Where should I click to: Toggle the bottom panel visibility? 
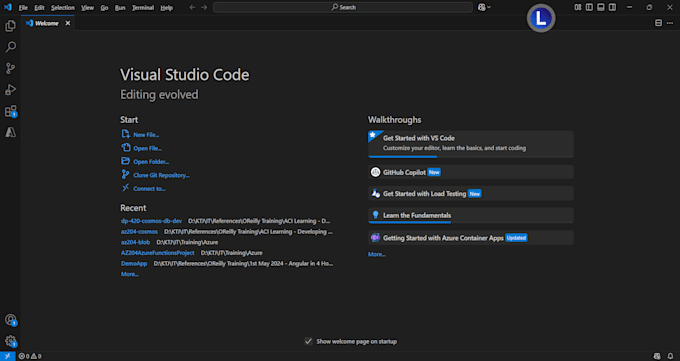[601, 7]
